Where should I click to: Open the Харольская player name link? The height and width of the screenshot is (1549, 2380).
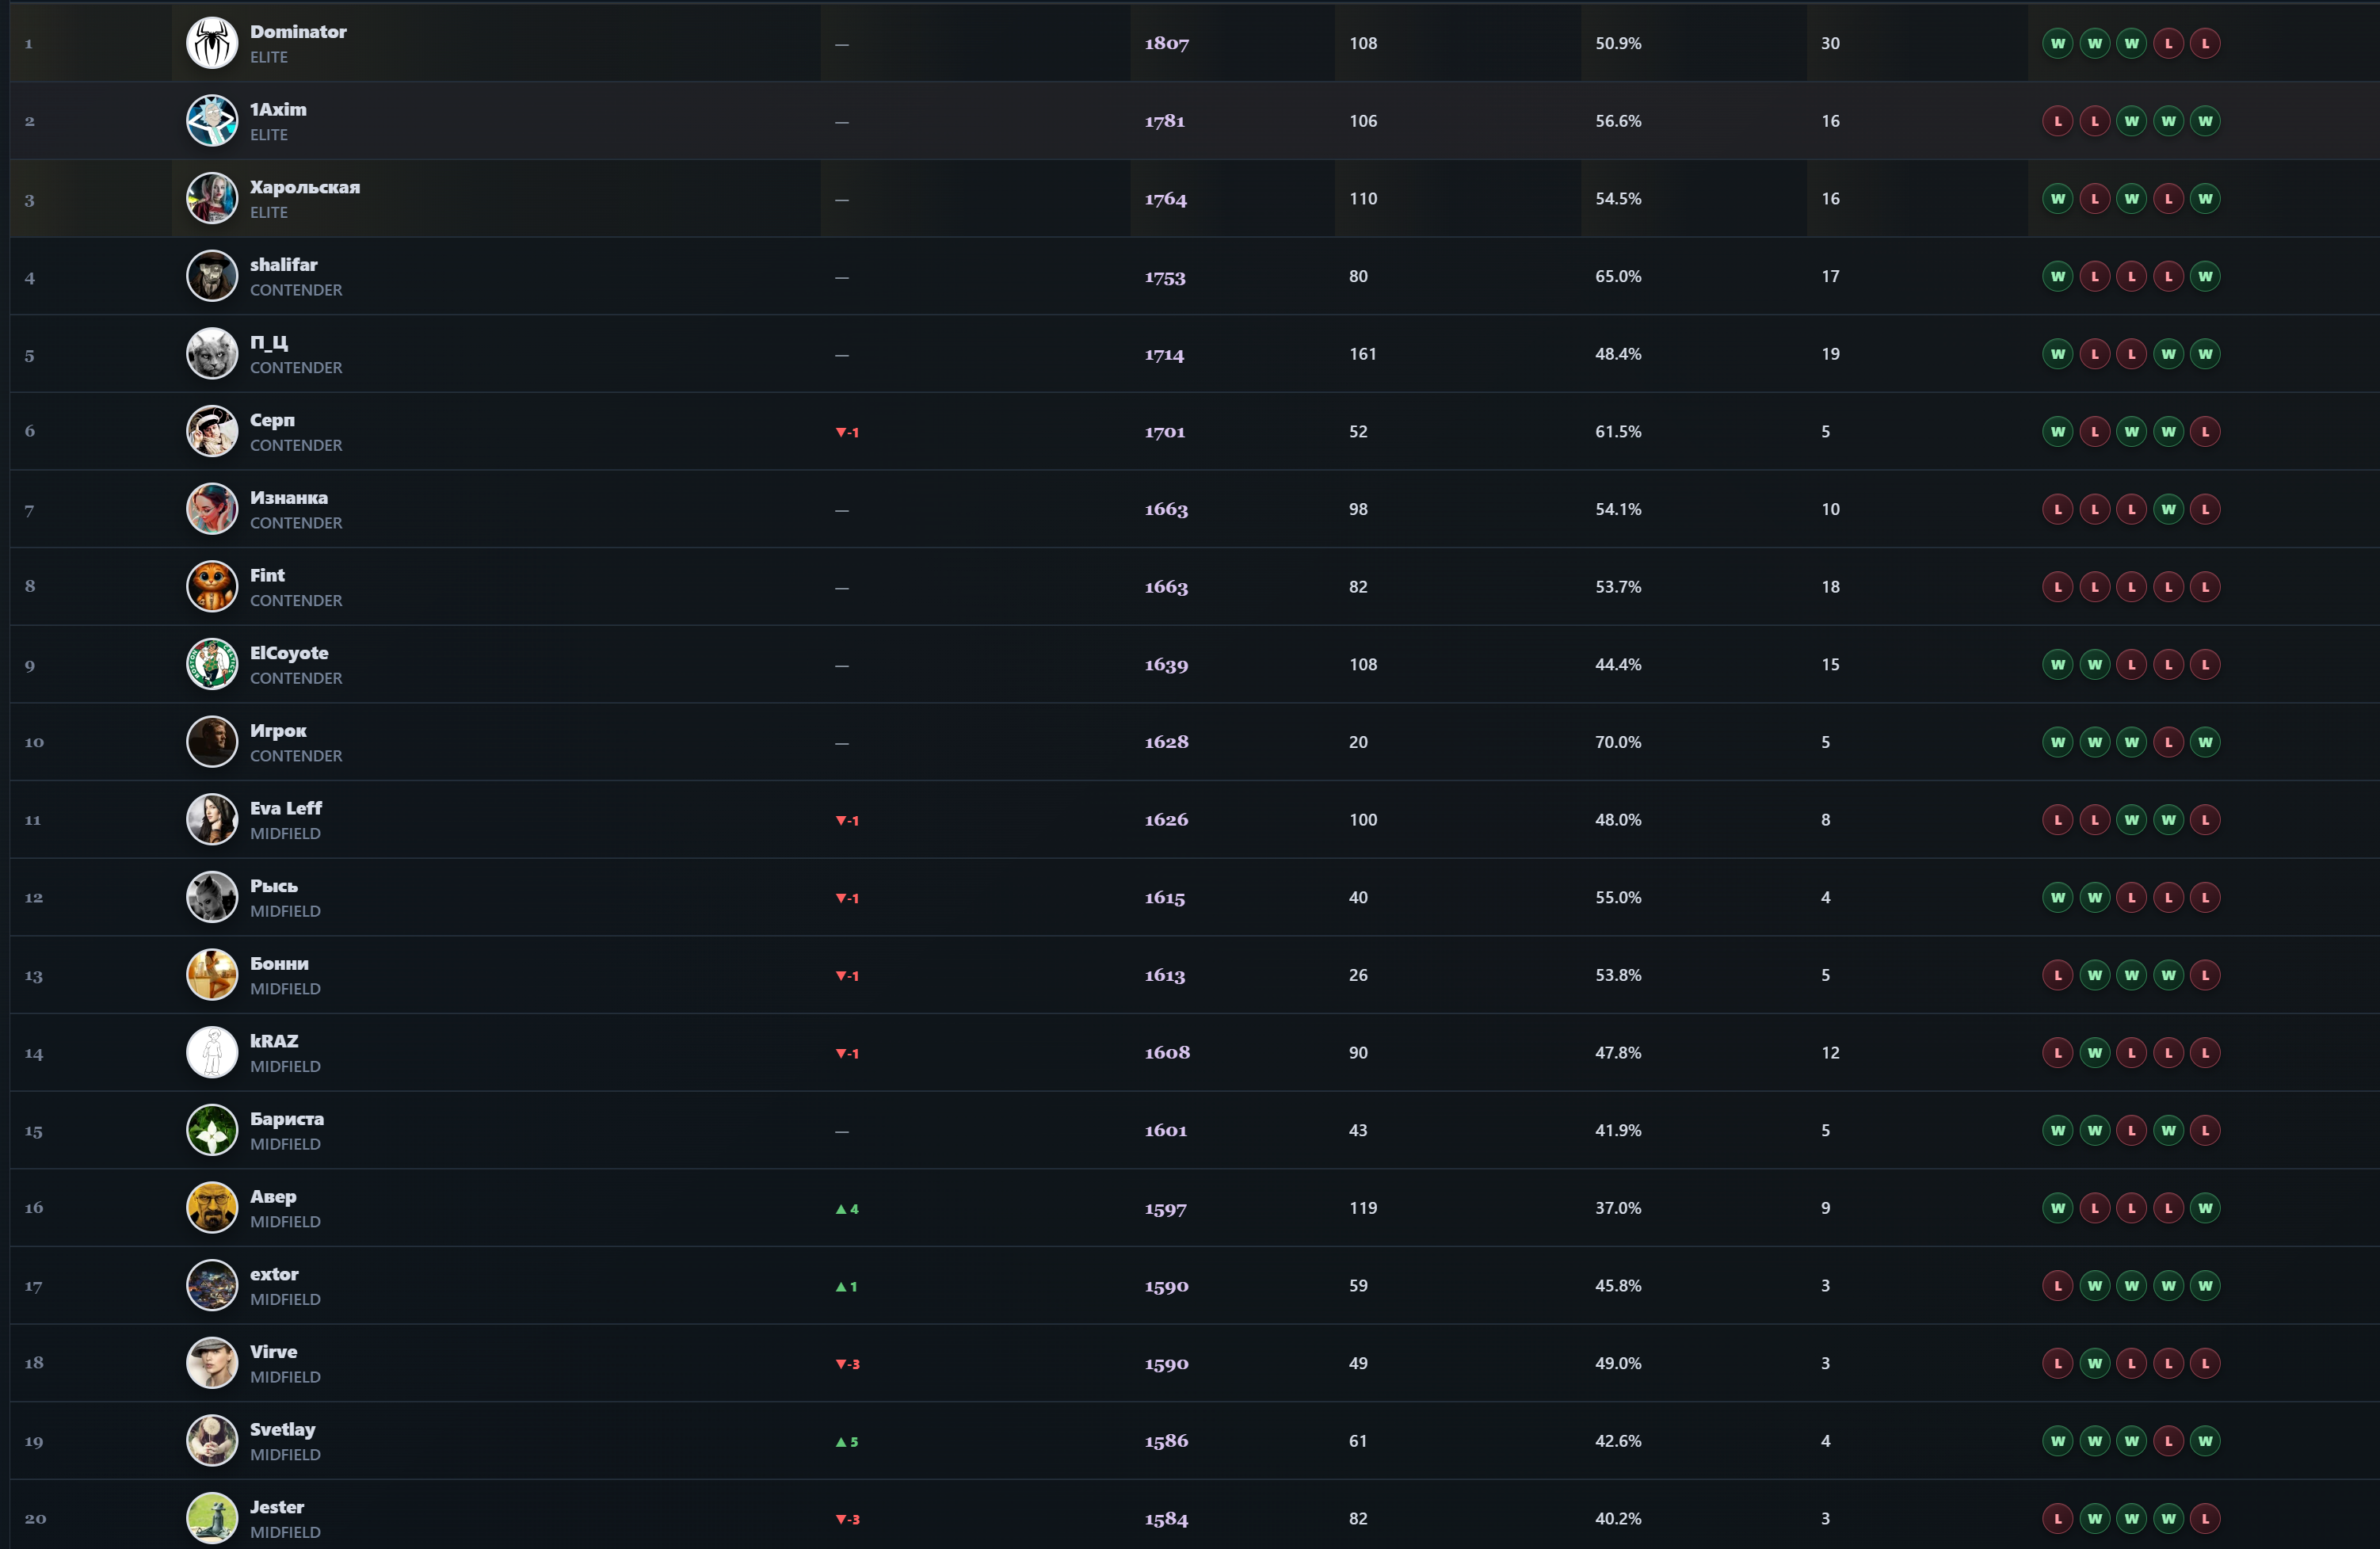305,187
